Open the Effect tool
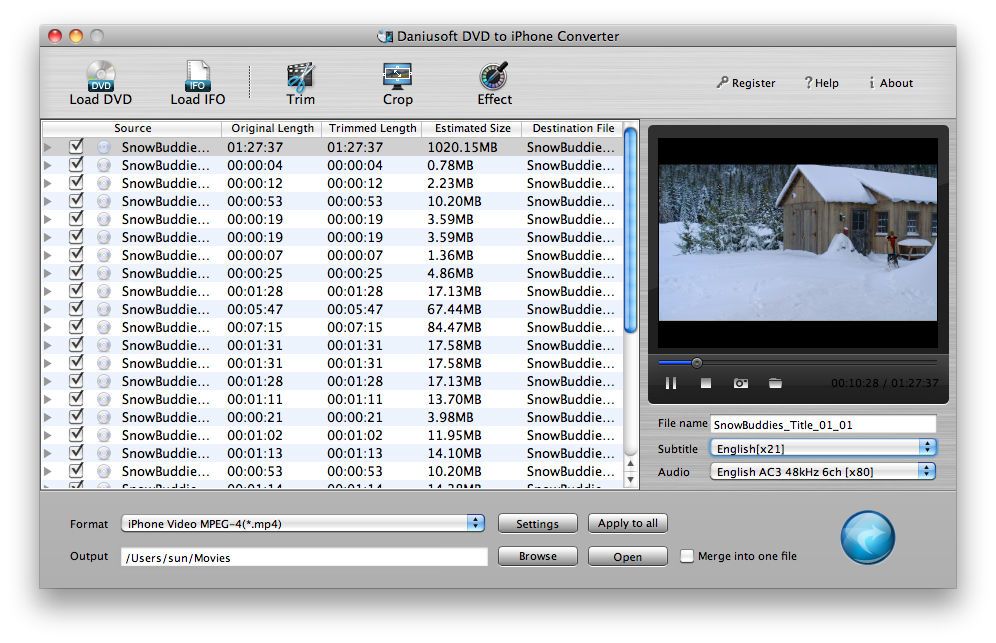Viewport: 996px width, 643px height. click(494, 83)
